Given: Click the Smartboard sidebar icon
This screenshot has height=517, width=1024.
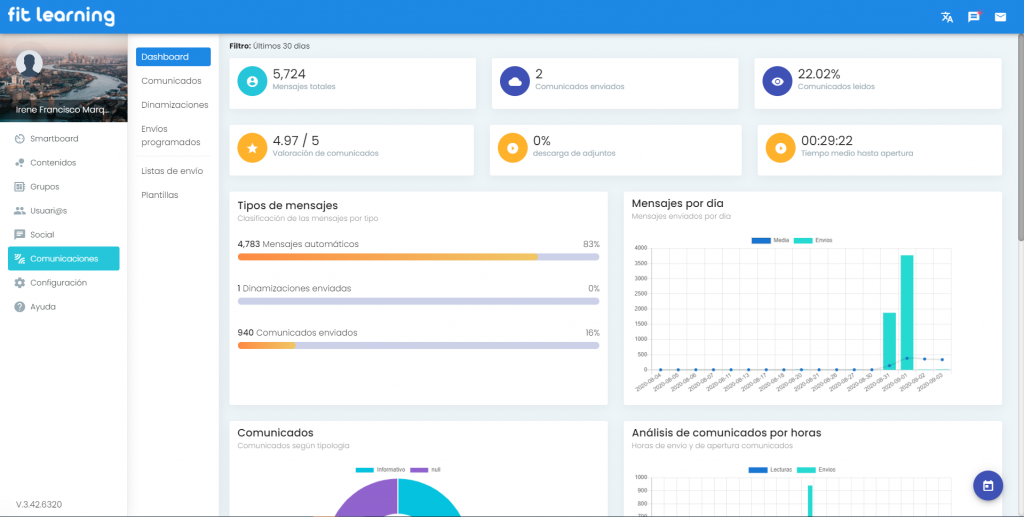Looking at the screenshot, I should [20, 139].
